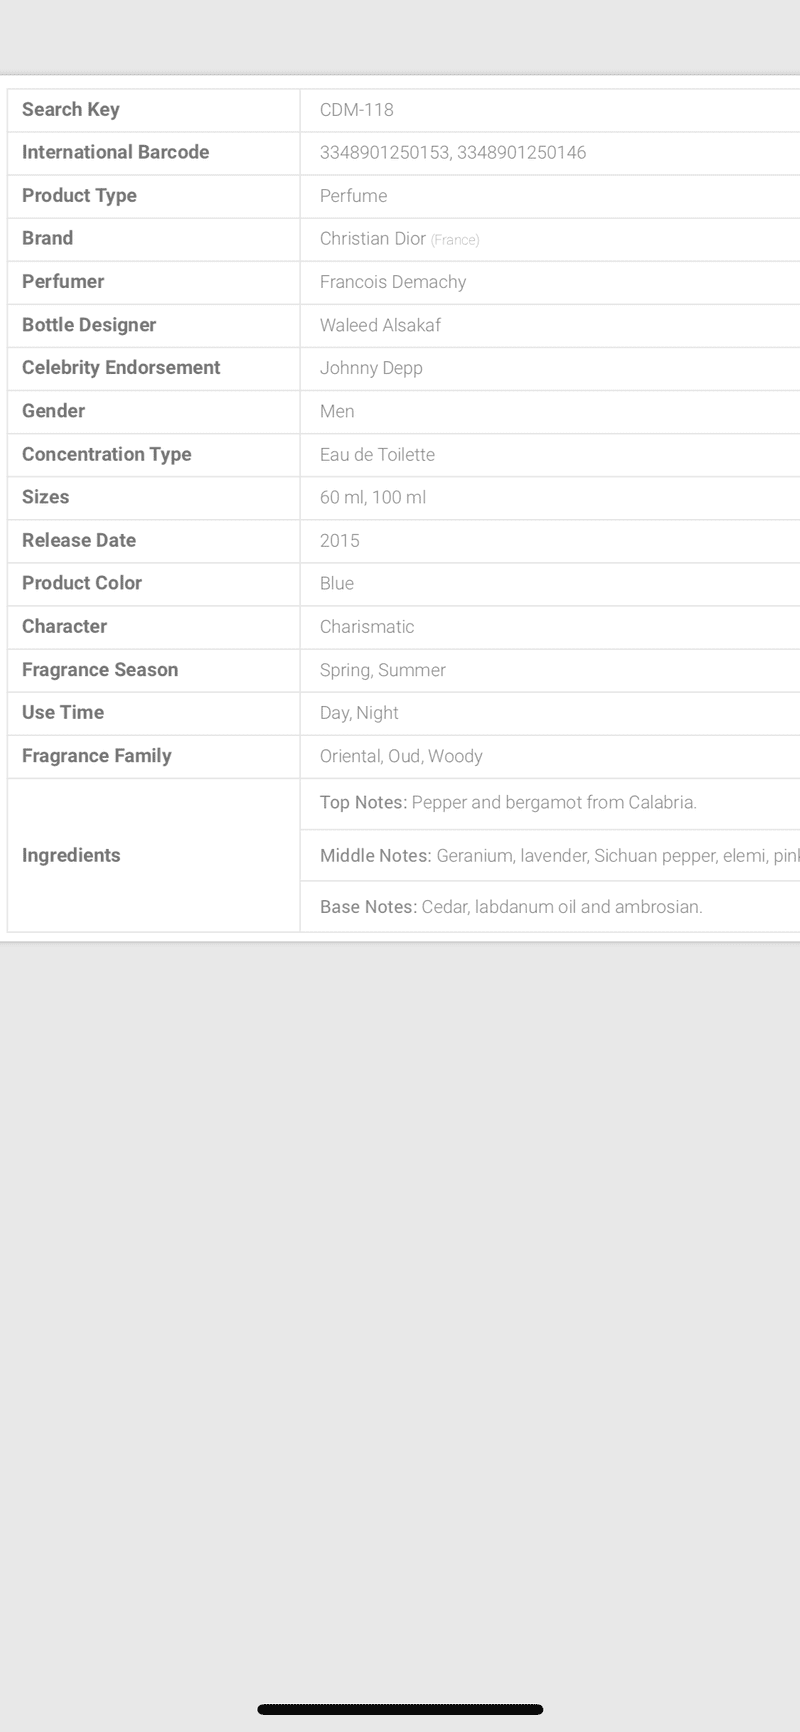
Task: Click the Top Notes ingredients row
Action: coord(550,803)
